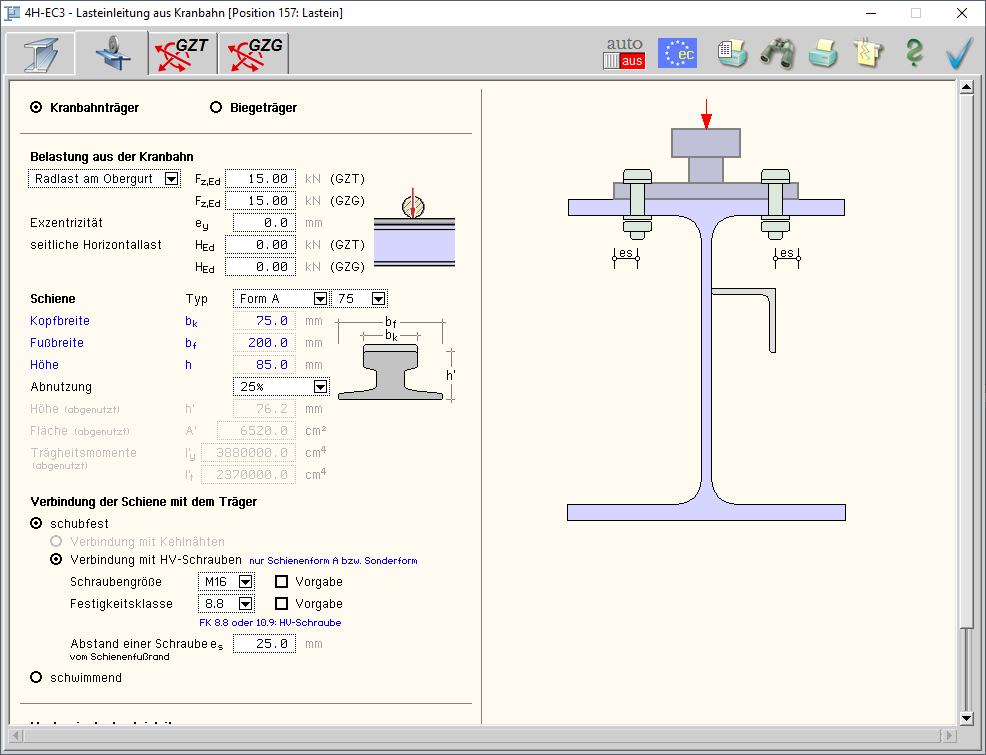Click the binoculars search icon
The width and height of the screenshot is (986, 755).
click(776, 53)
